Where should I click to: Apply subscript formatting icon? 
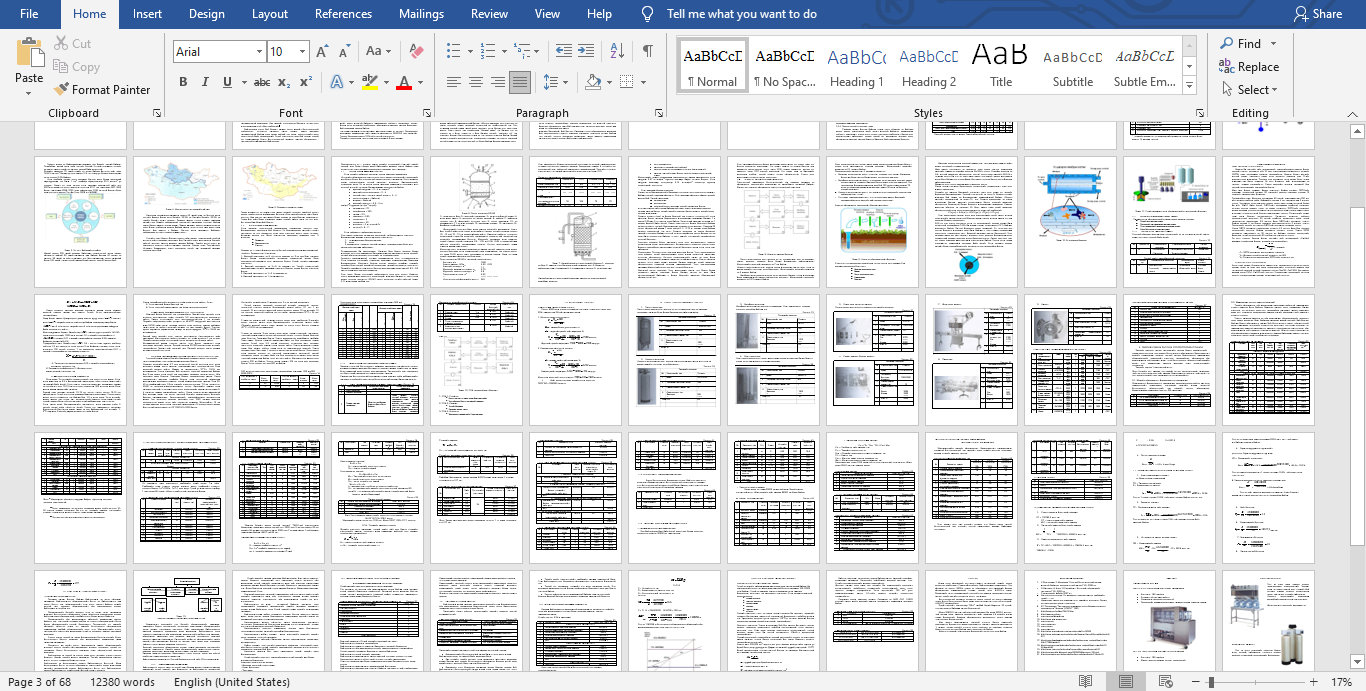(x=284, y=82)
